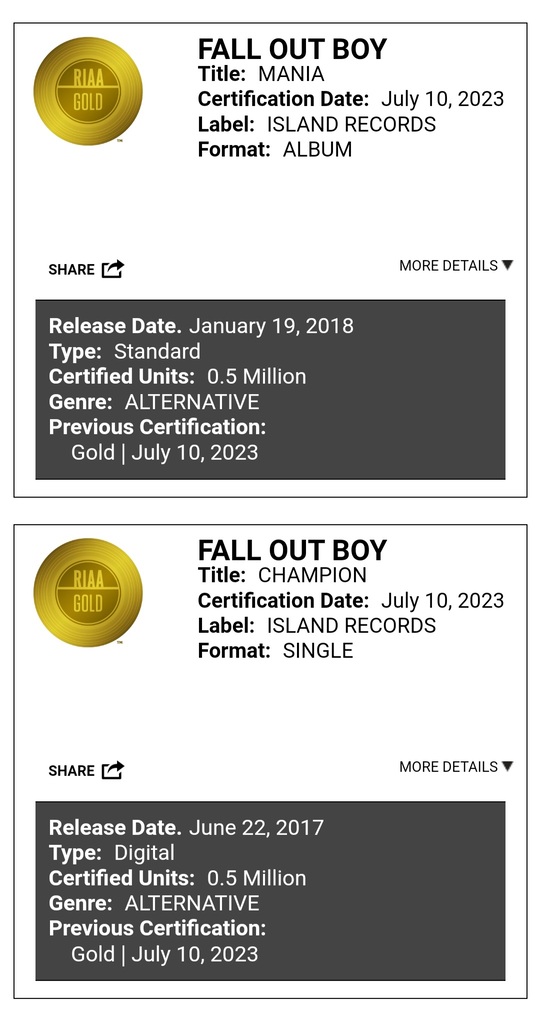Viewport: 540px width, 1021px height.
Task: Collapse MORE DETAILS triangle on CHAMPION card
Action: pyautogui.click(x=507, y=766)
